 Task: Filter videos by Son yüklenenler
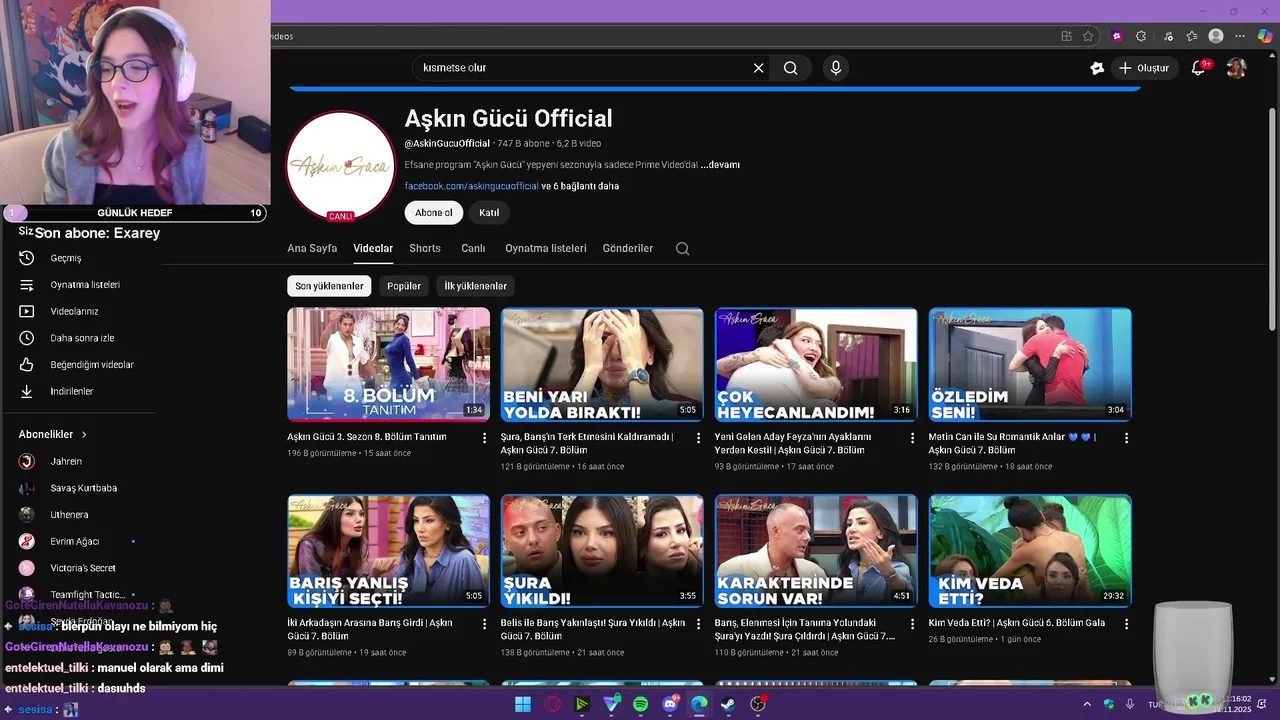click(x=329, y=286)
